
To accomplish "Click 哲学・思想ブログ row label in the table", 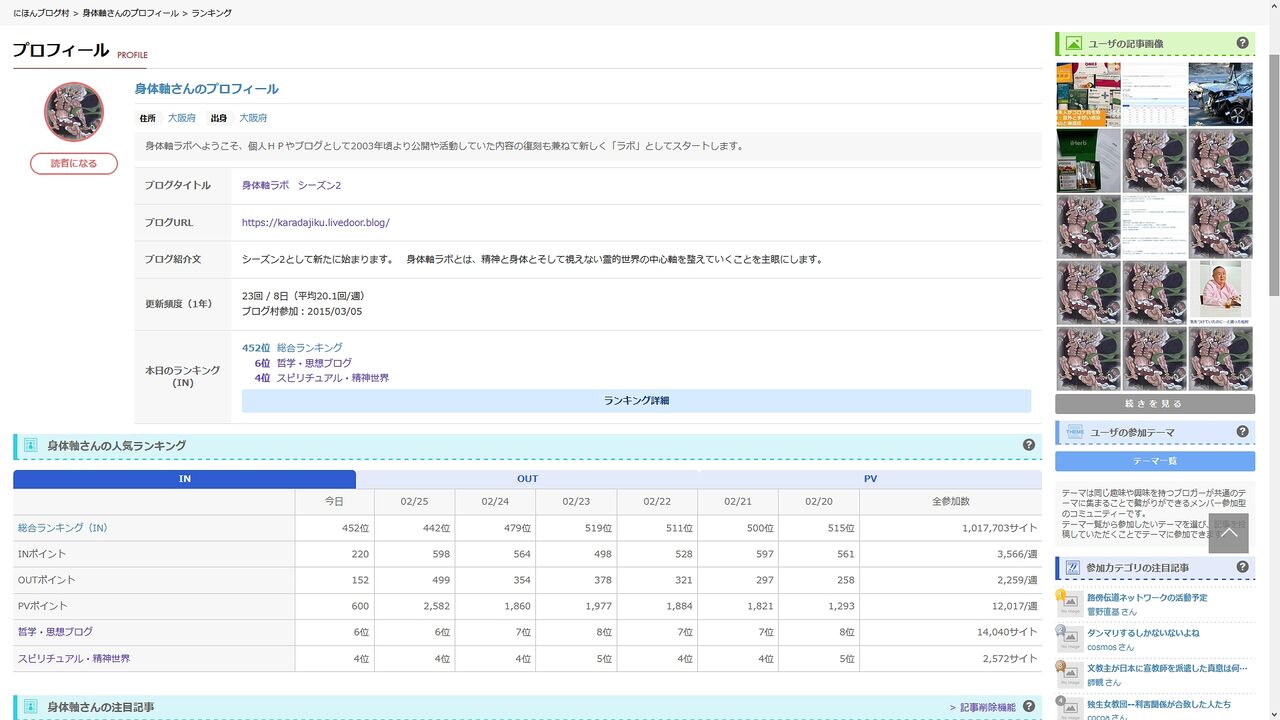I will coord(55,632).
